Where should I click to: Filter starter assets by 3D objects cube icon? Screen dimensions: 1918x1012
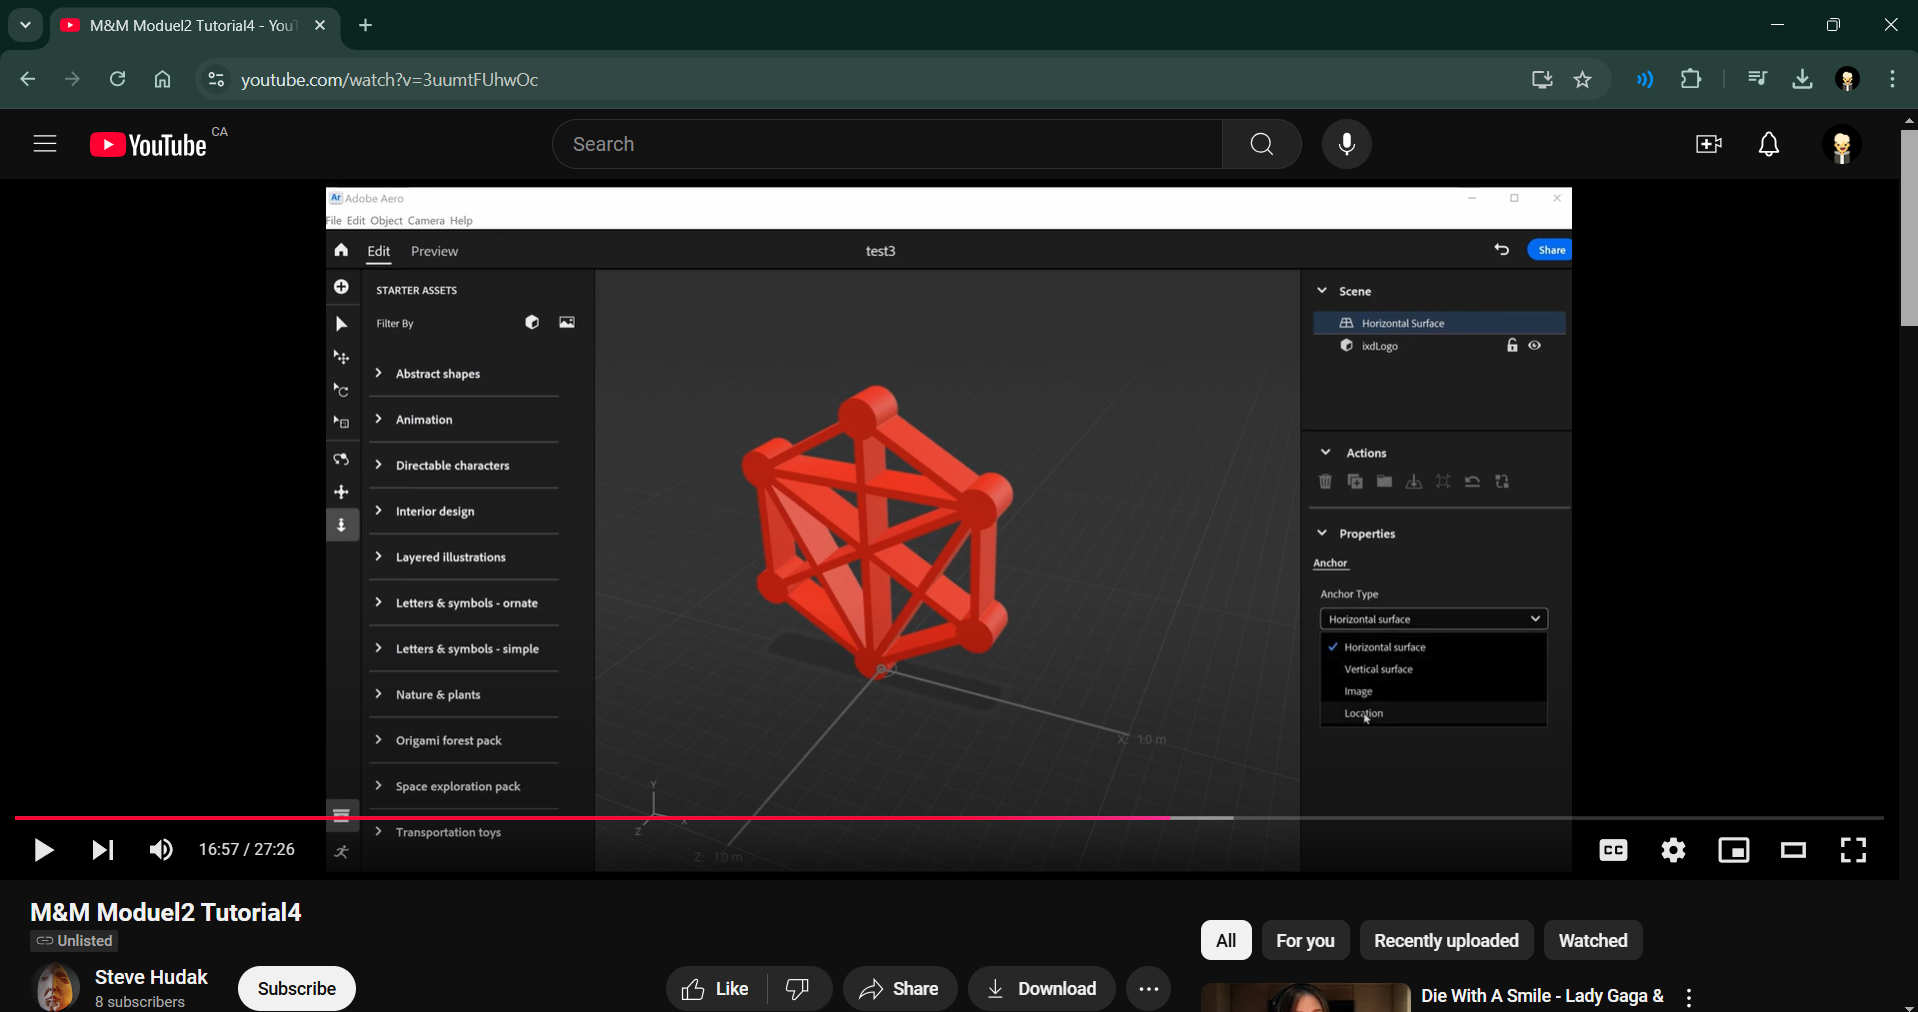click(531, 322)
